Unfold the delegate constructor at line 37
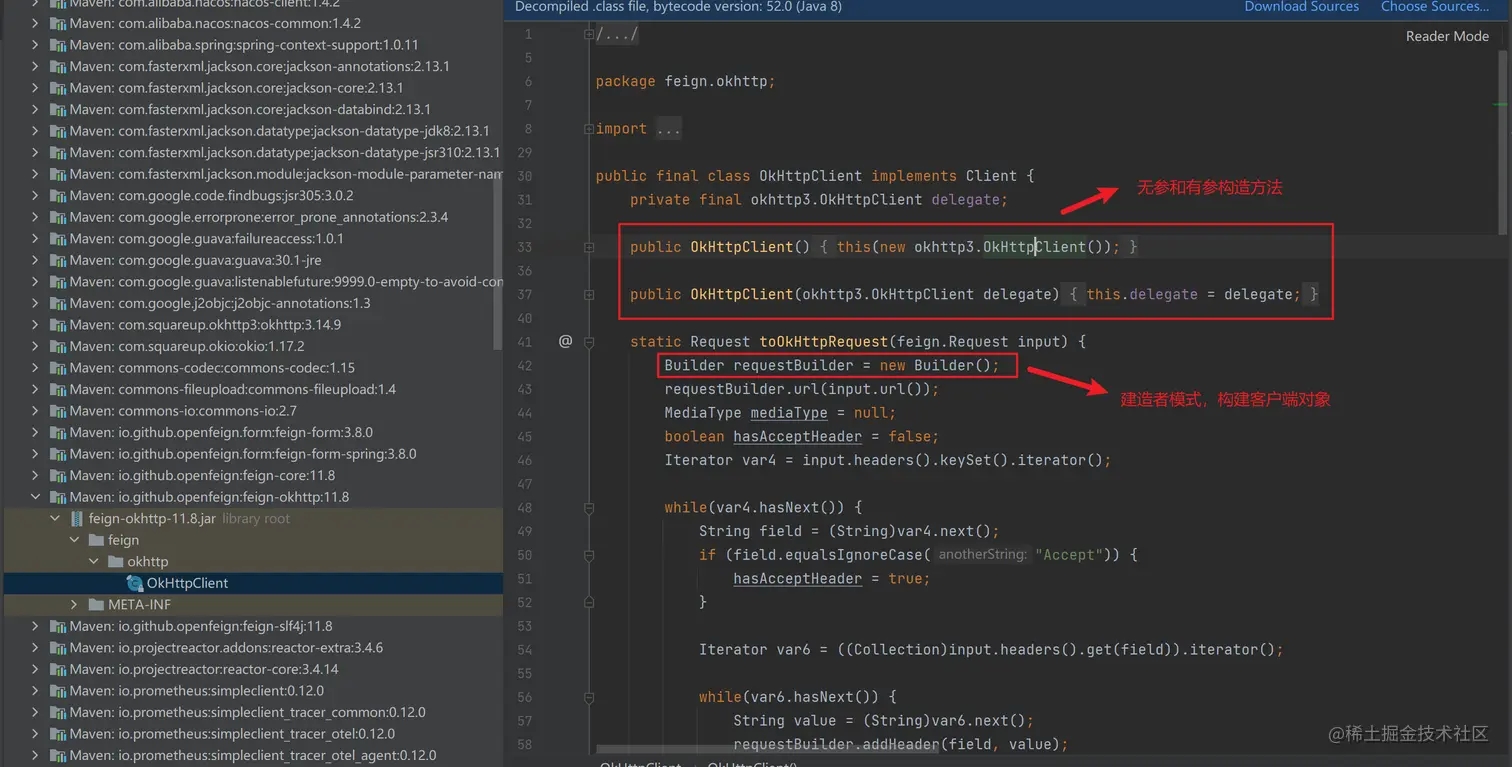The image size is (1512, 767). 590,294
